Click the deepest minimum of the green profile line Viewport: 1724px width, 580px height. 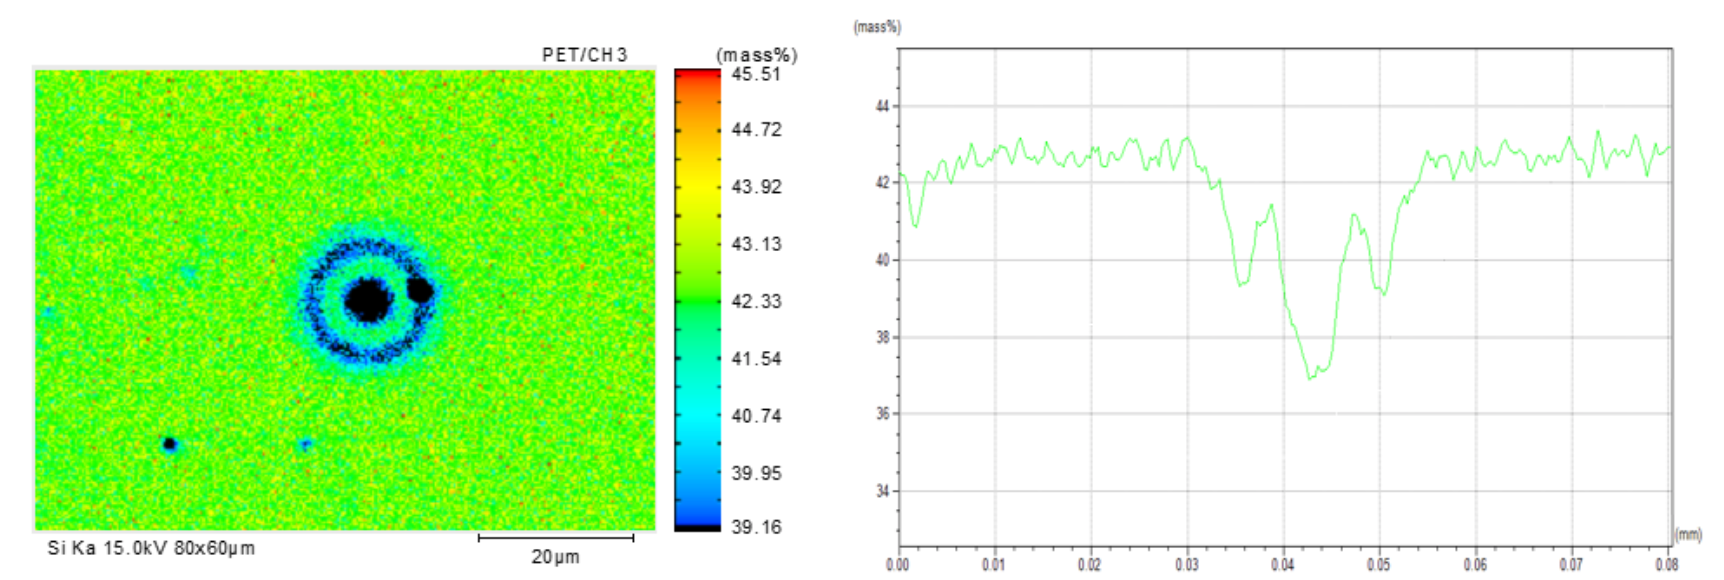[1311, 378]
